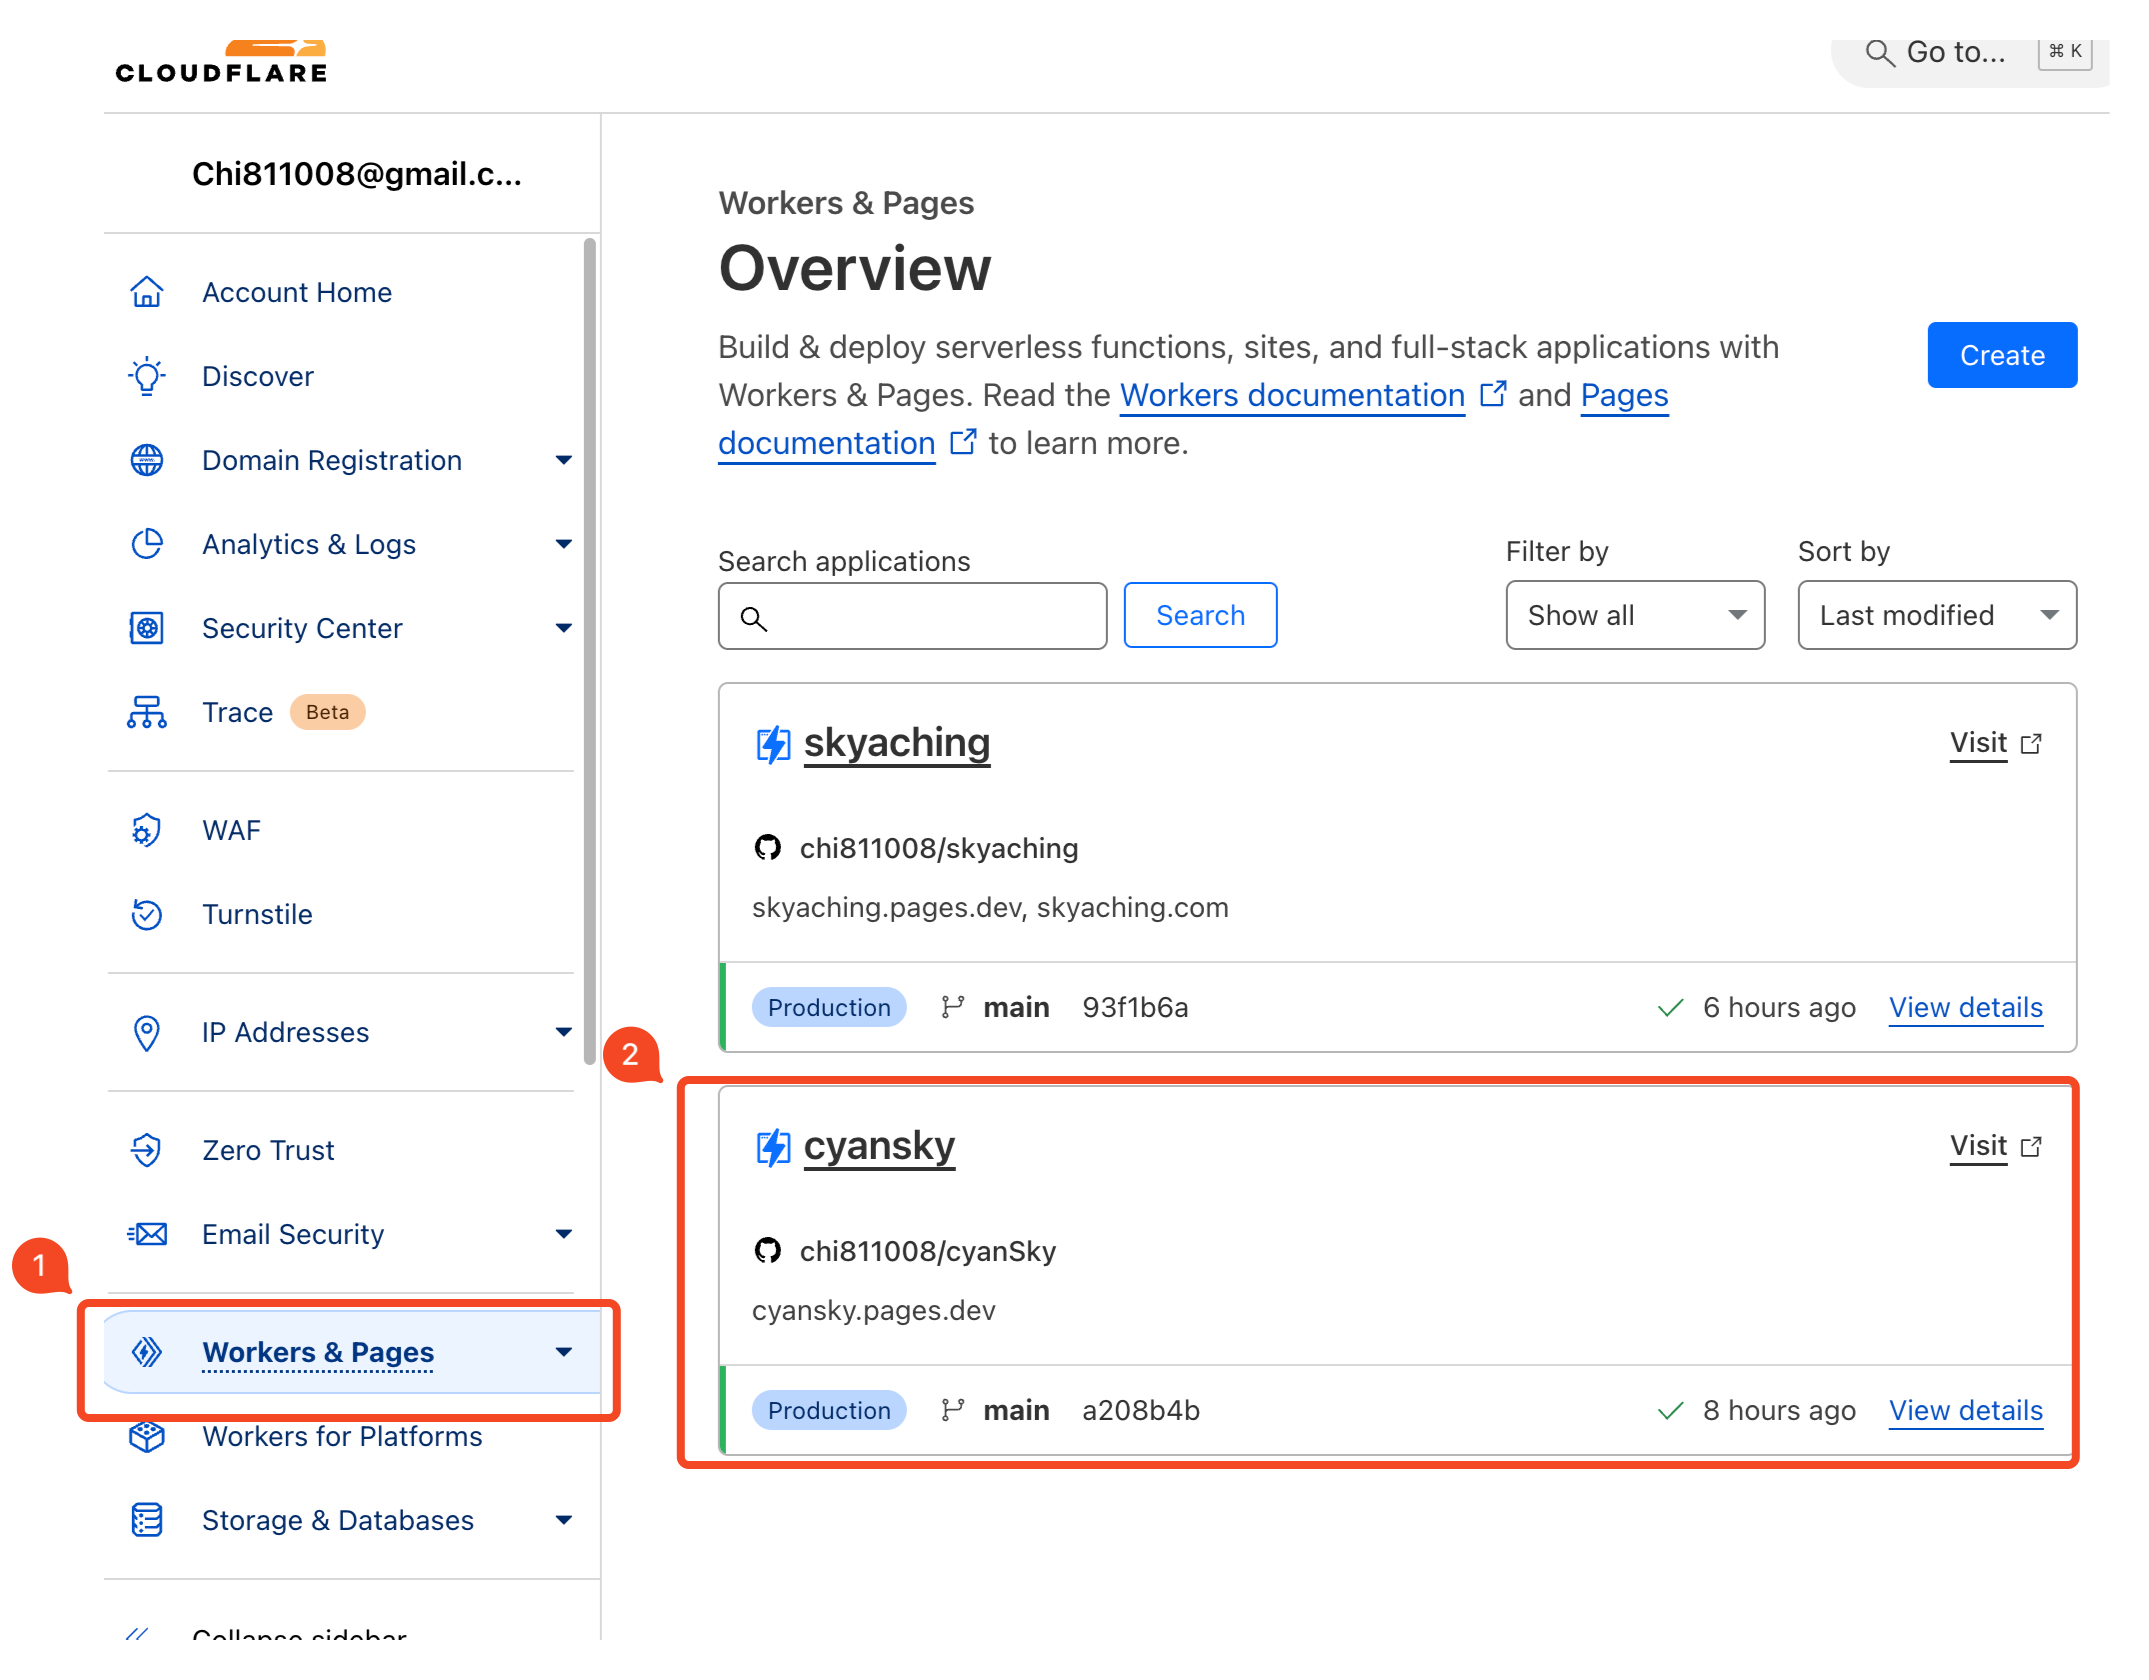Open the Filter by Show all dropdown
2149x1680 pixels.
point(1635,615)
